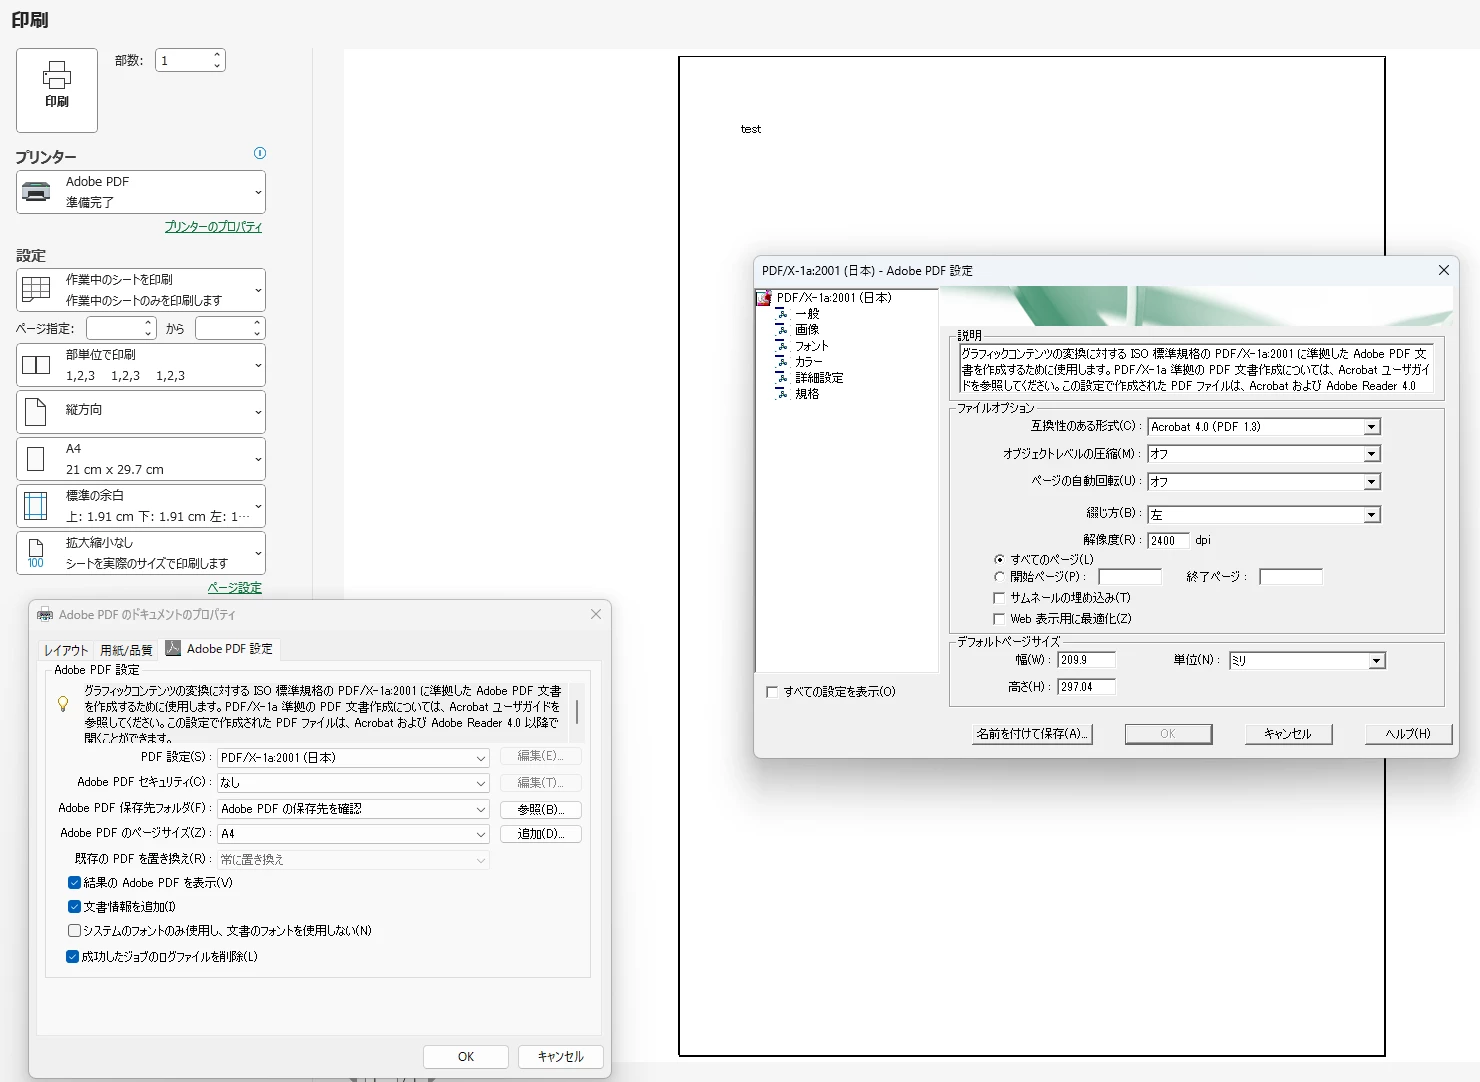Open the 縦方向 orientation dropdown
The image size is (1480, 1082).
click(141, 411)
